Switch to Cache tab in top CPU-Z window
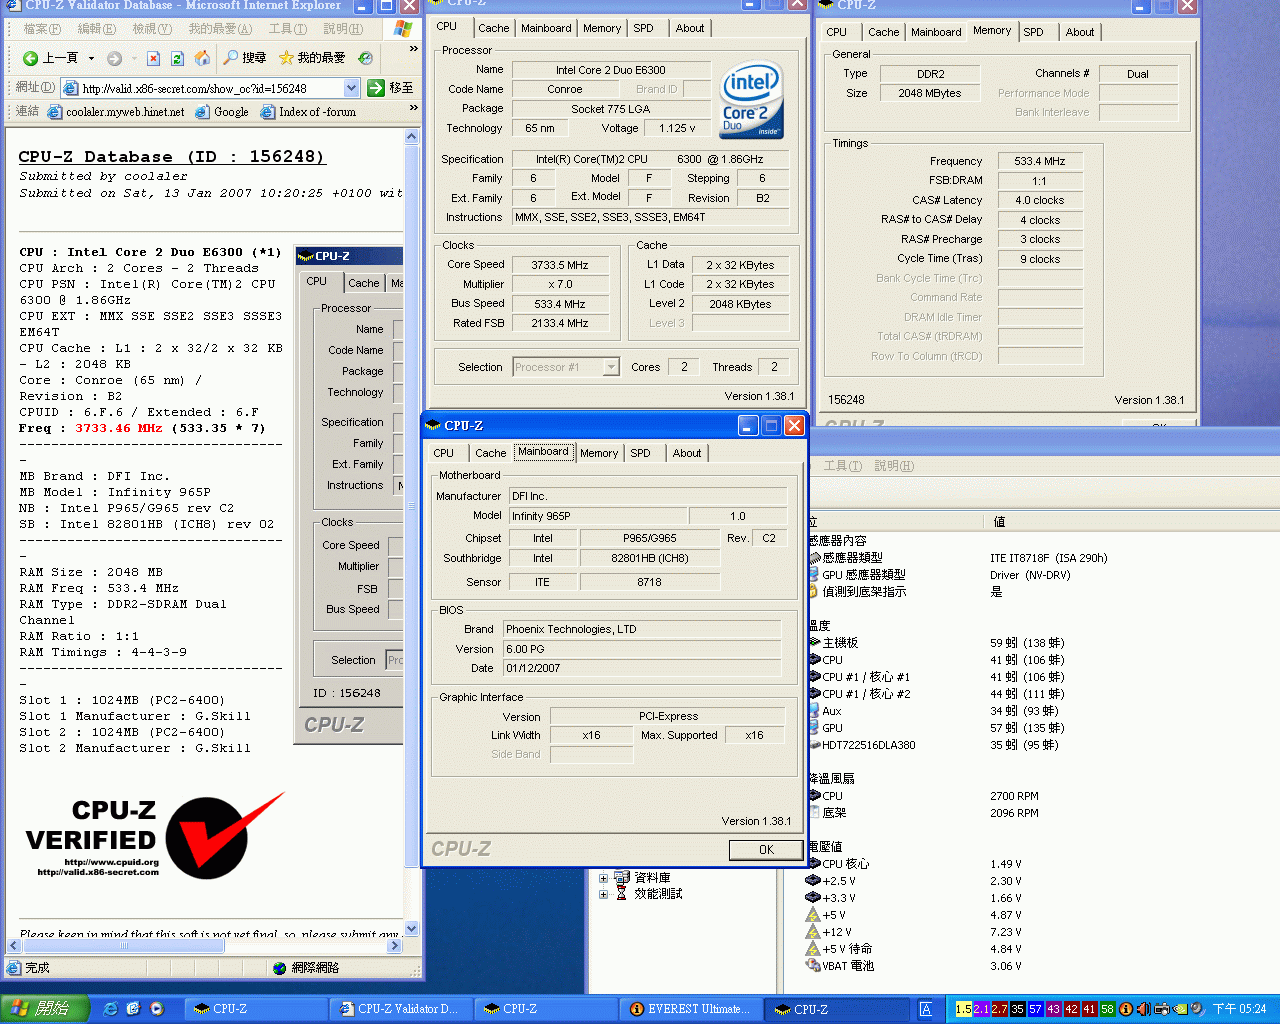 click(493, 28)
